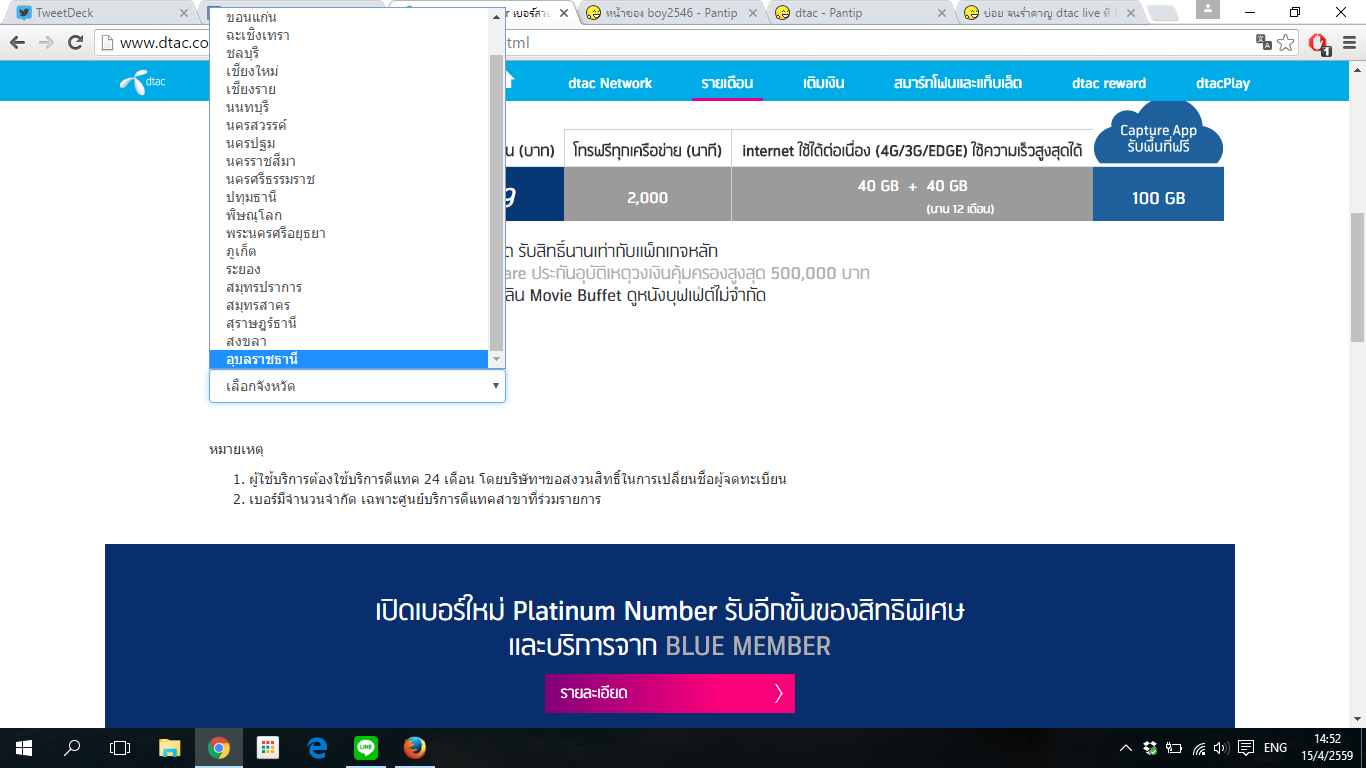This screenshot has width=1366, height=768.
Task: Click the รายละเอียด Platinum Number button
Action: coord(670,693)
